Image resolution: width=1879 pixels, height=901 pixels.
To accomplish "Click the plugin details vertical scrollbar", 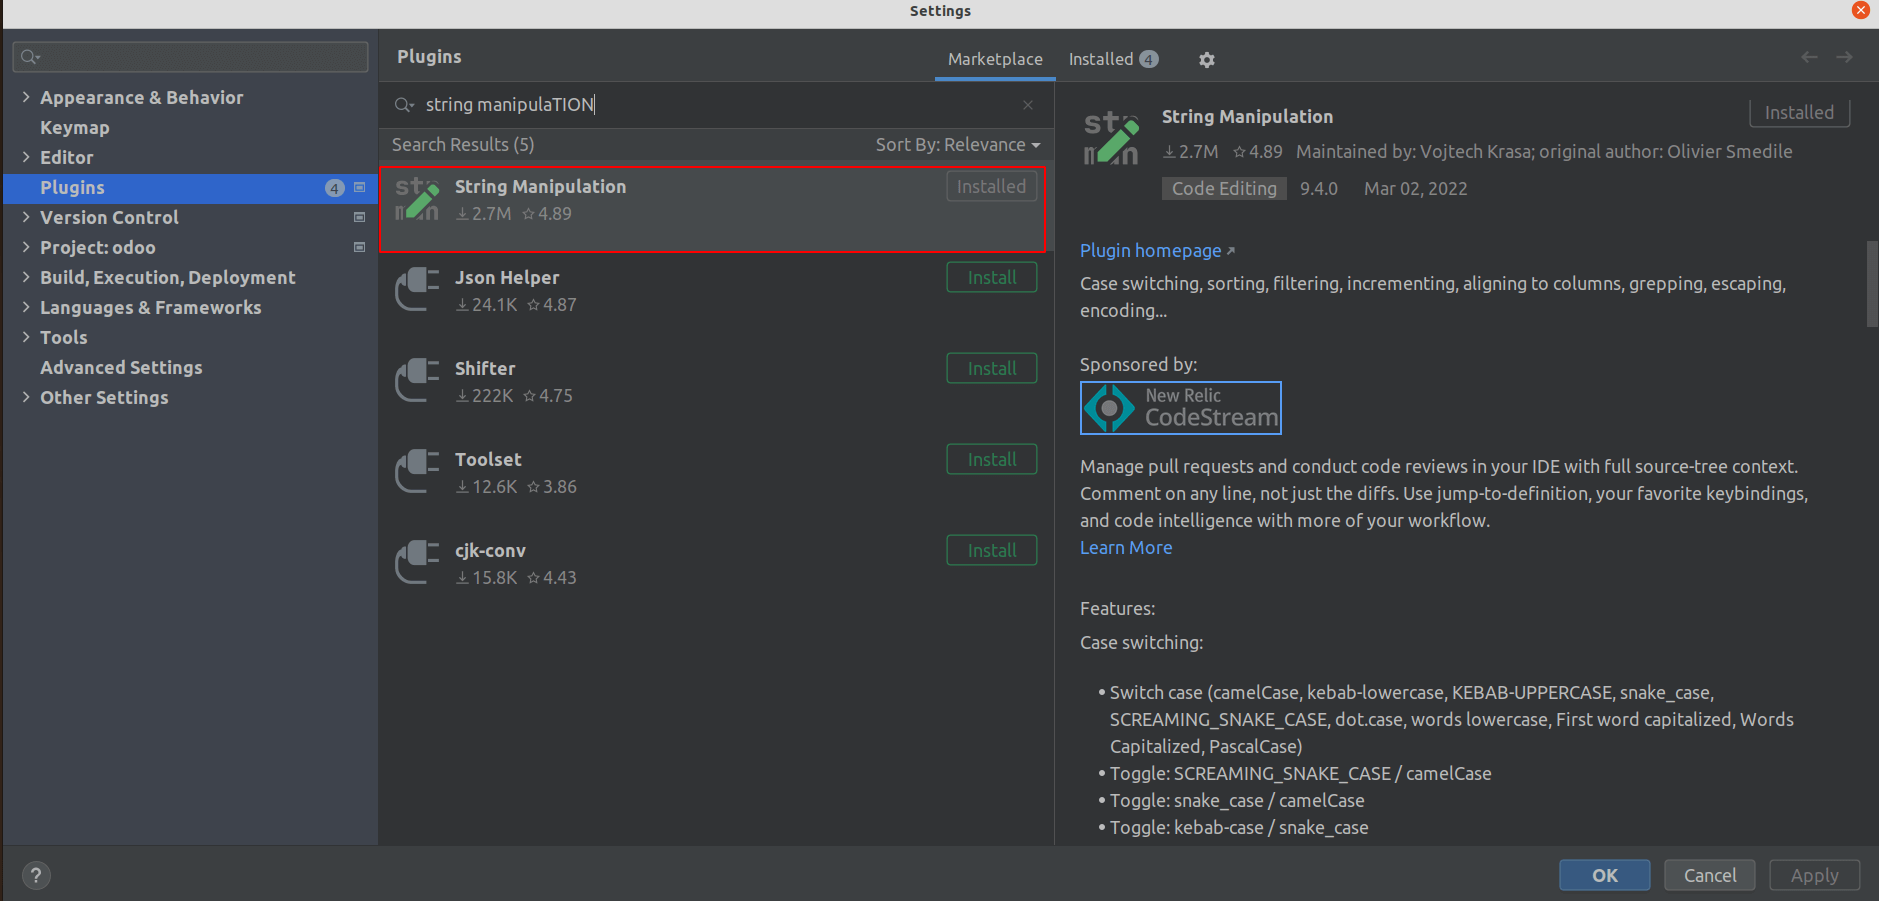I will [x=1872, y=283].
